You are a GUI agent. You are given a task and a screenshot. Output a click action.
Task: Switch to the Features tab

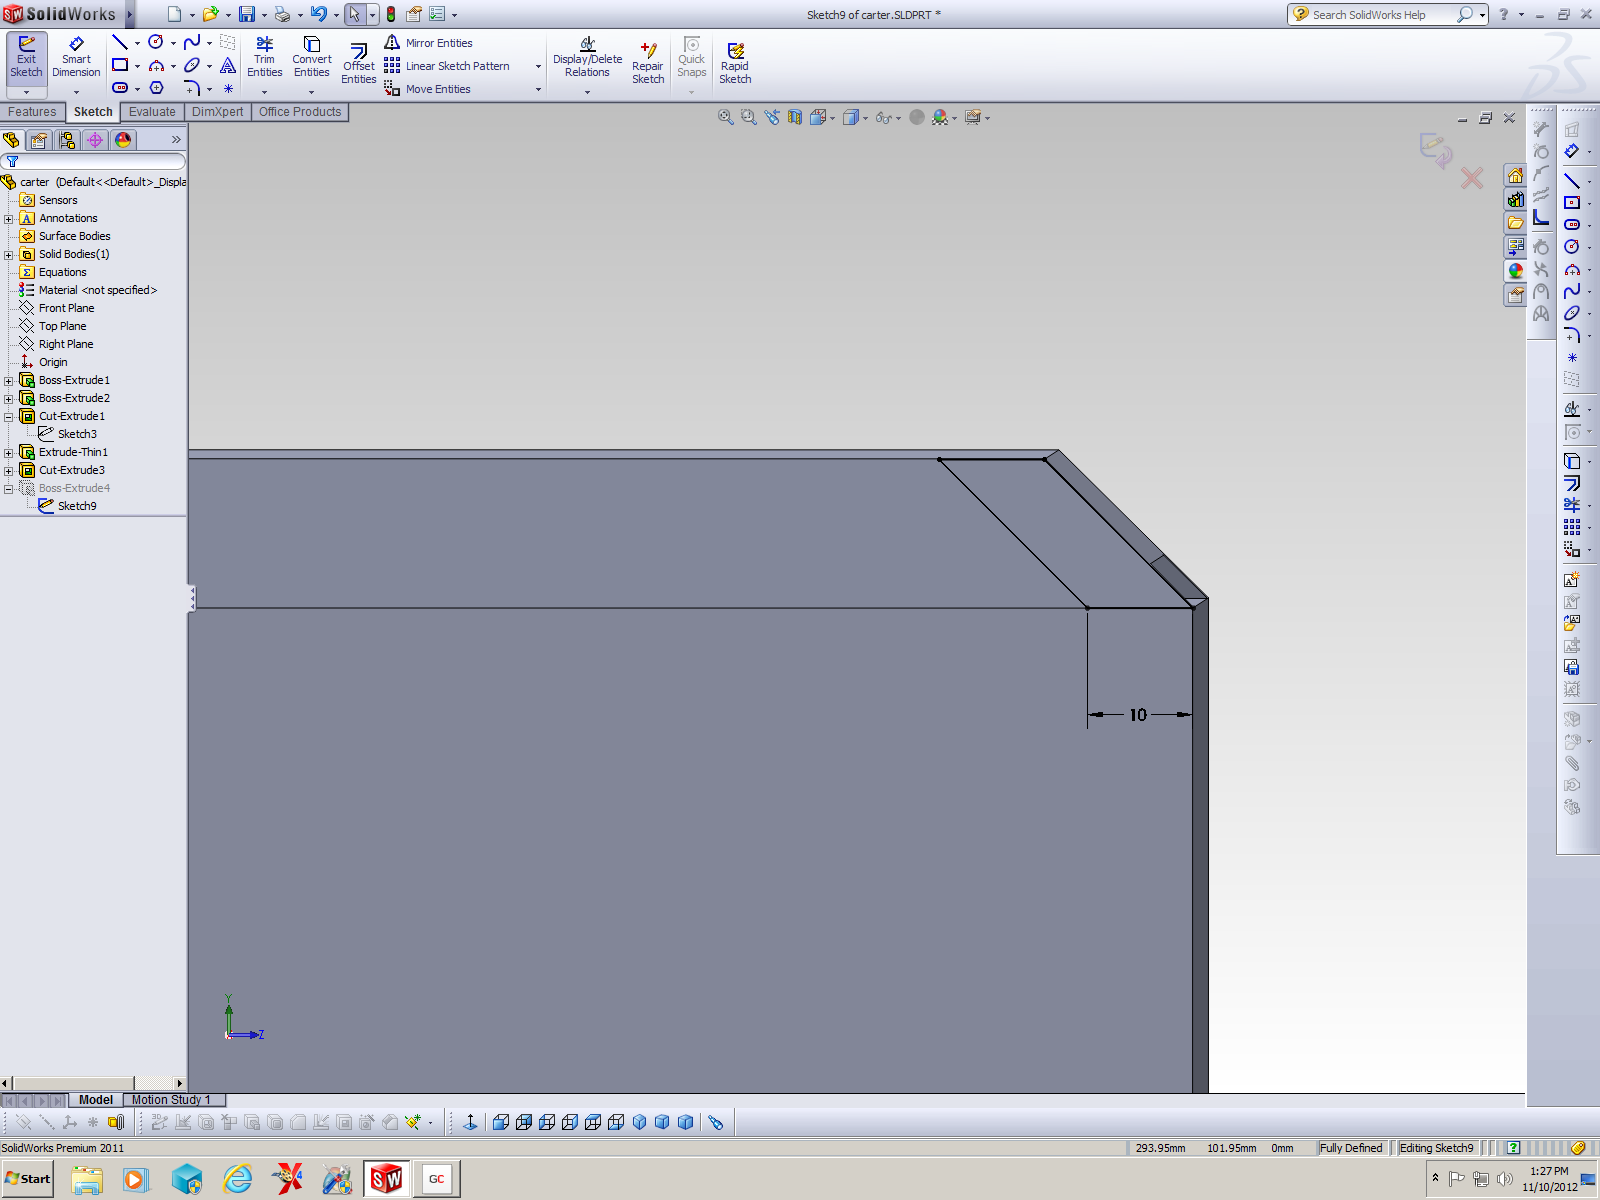click(x=33, y=112)
